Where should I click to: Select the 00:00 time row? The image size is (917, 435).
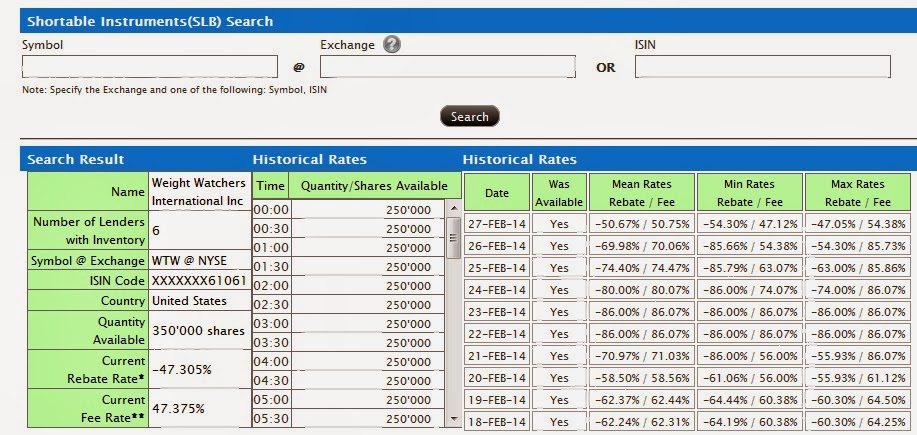pos(348,210)
